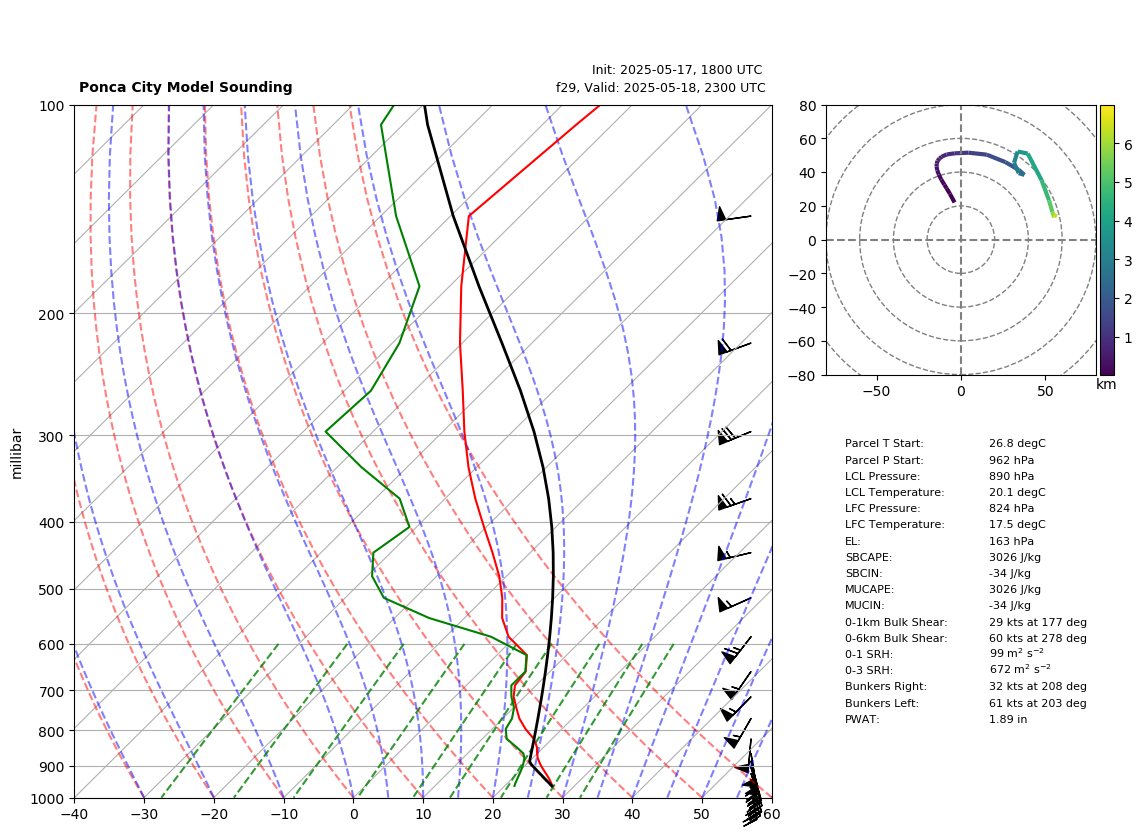1142x836 pixels.
Task: Click the hodograph '−80' y-axis tick label
Action: tap(803, 376)
